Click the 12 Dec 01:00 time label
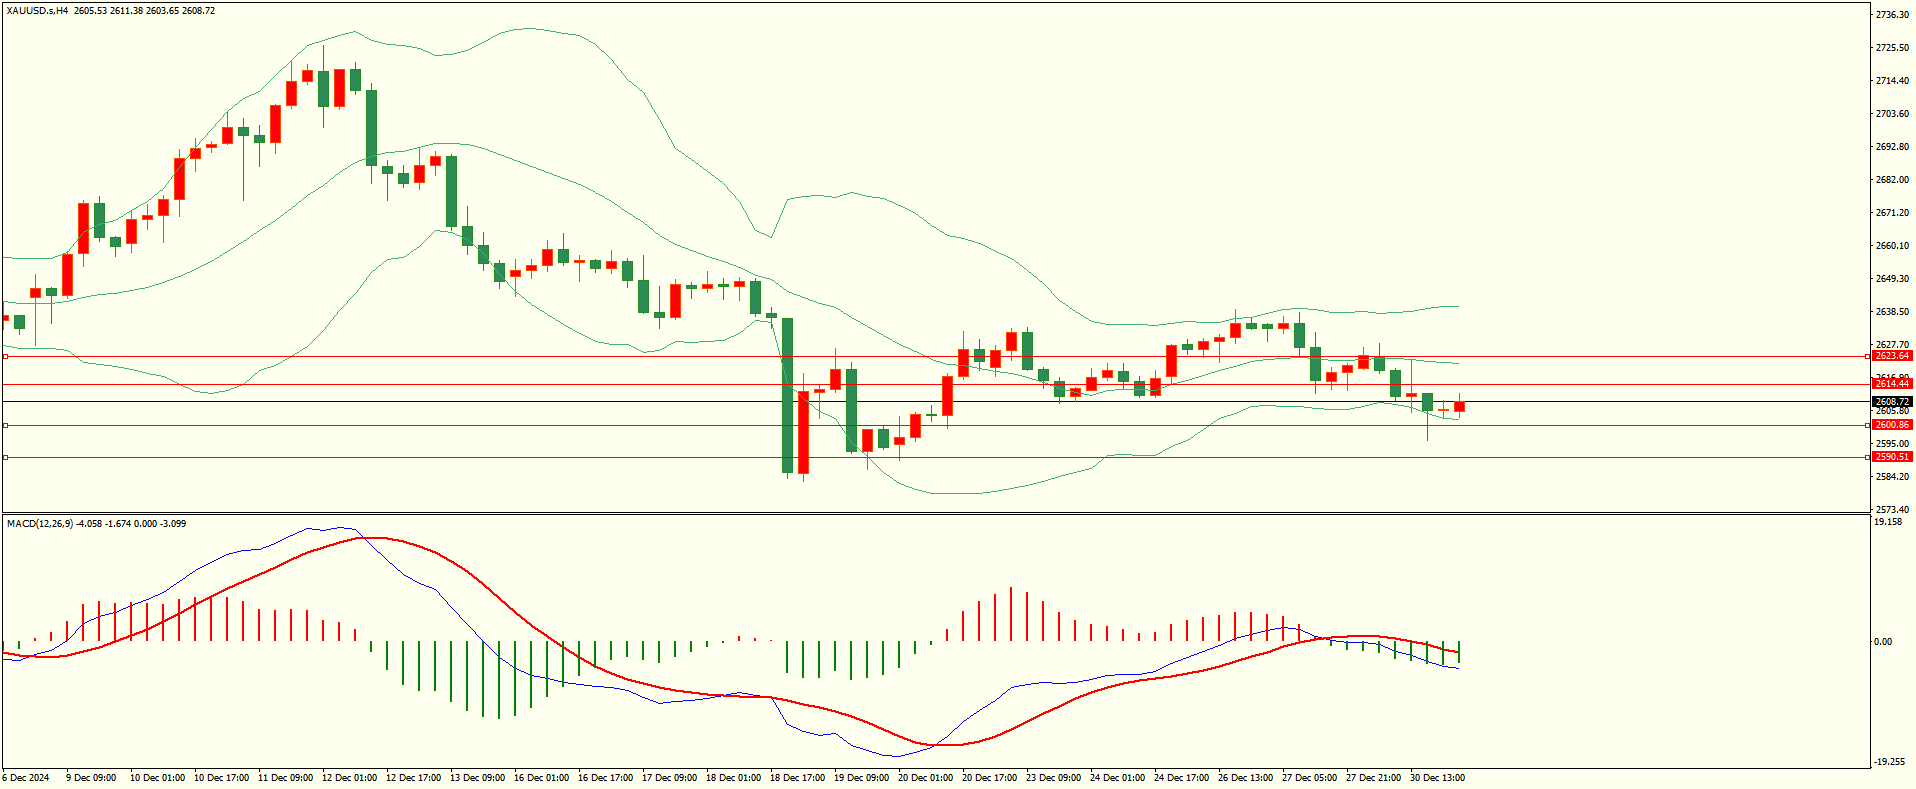 click(x=349, y=778)
